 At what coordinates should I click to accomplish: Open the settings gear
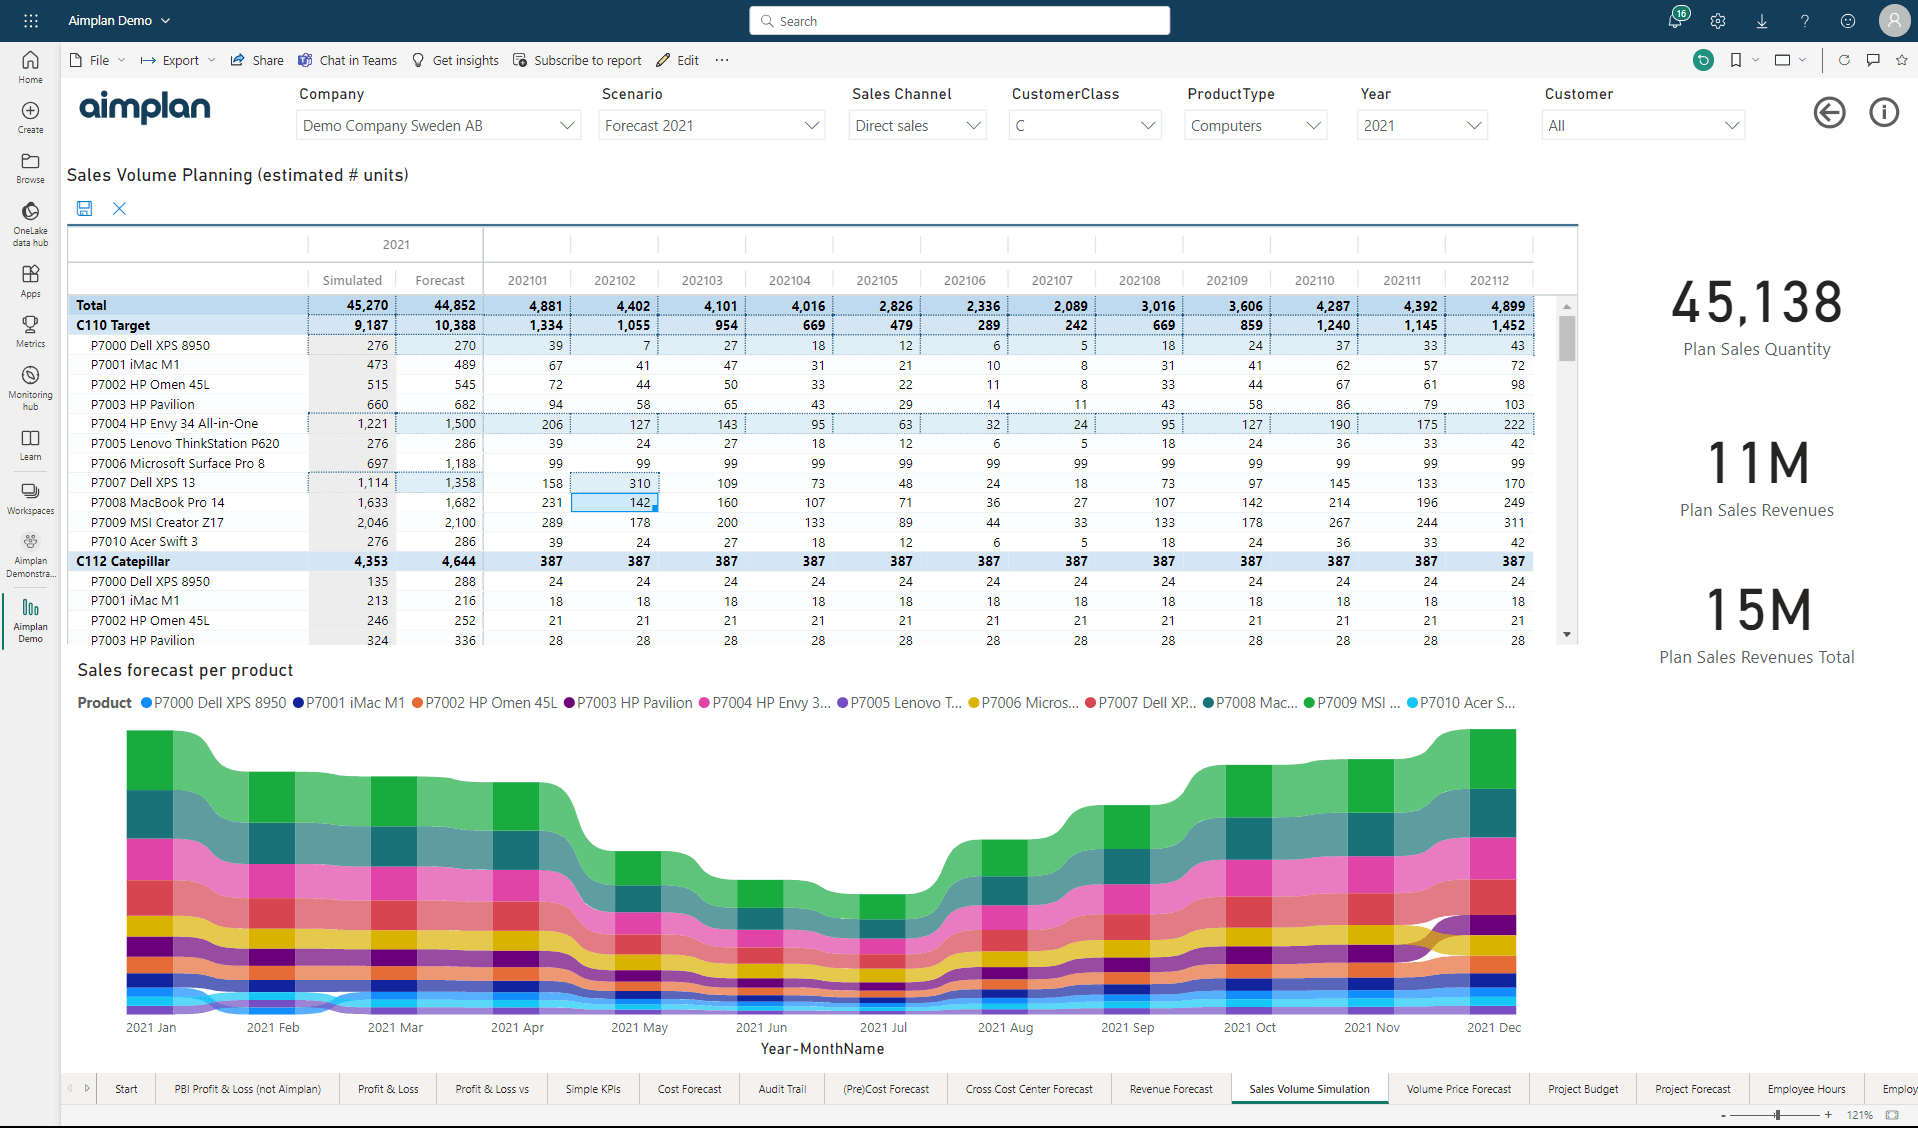point(1718,20)
